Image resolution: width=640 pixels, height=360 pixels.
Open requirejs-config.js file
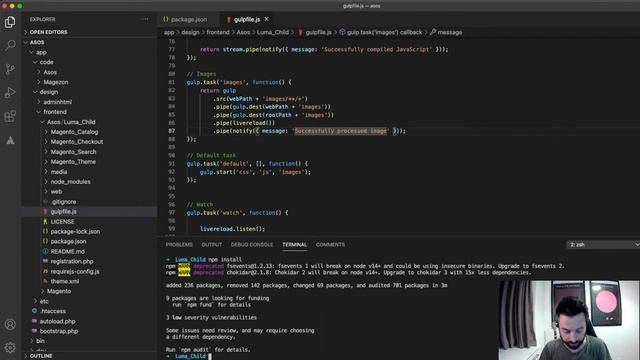pyautogui.click(x=89, y=271)
